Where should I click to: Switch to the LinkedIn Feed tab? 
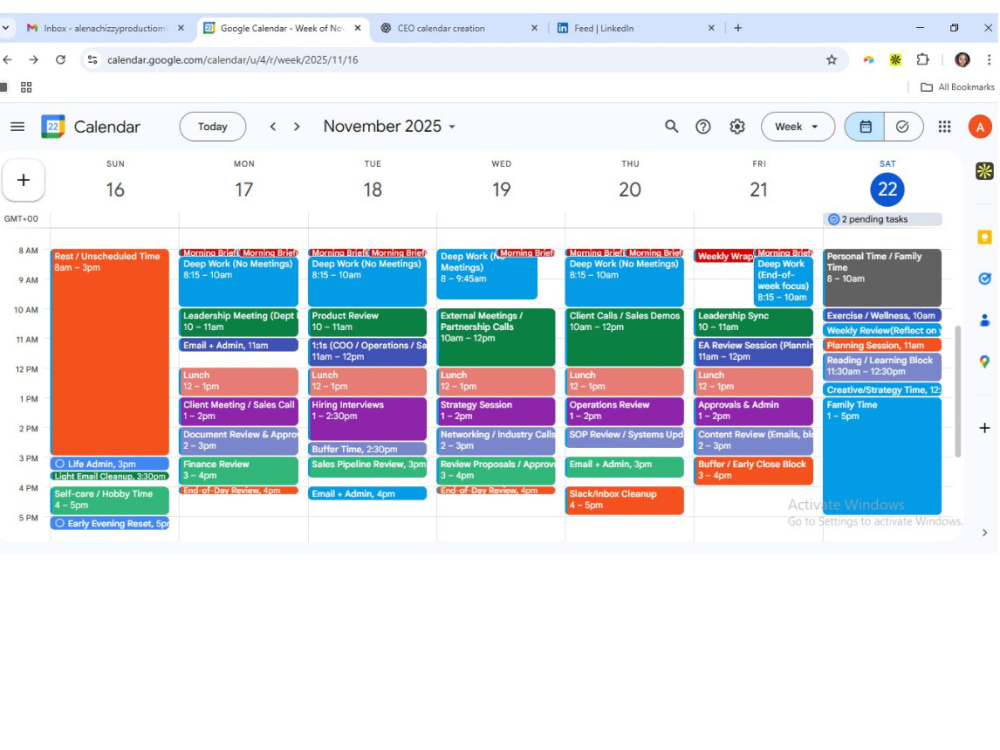[x=635, y=28]
